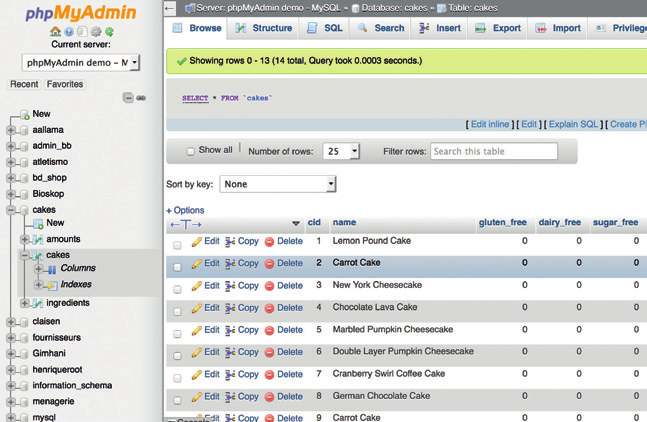Open the SQL tab
Image resolution: width=647 pixels, height=422 pixels.
click(x=325, y=28)
